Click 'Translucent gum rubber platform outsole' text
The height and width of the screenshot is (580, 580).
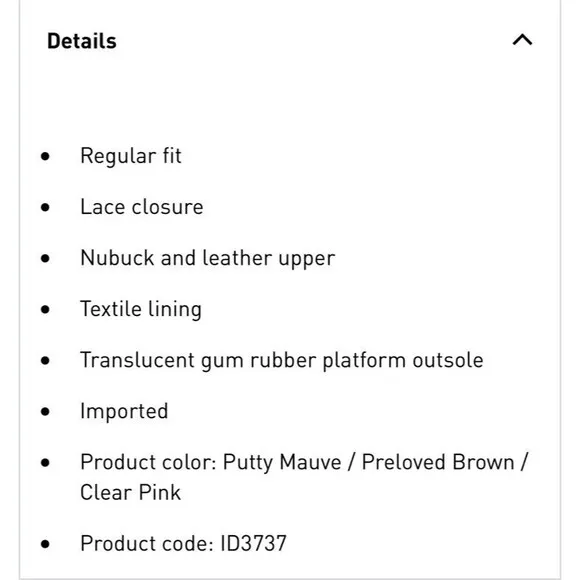[282, 361]
